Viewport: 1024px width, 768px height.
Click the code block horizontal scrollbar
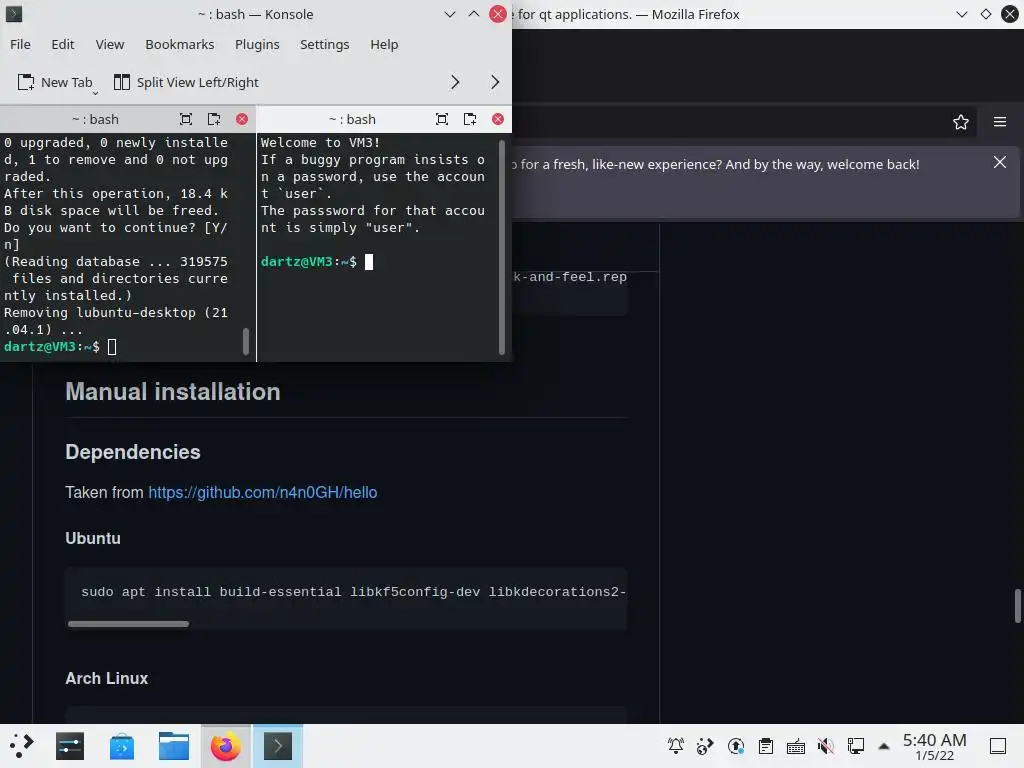tap(129, 624)
